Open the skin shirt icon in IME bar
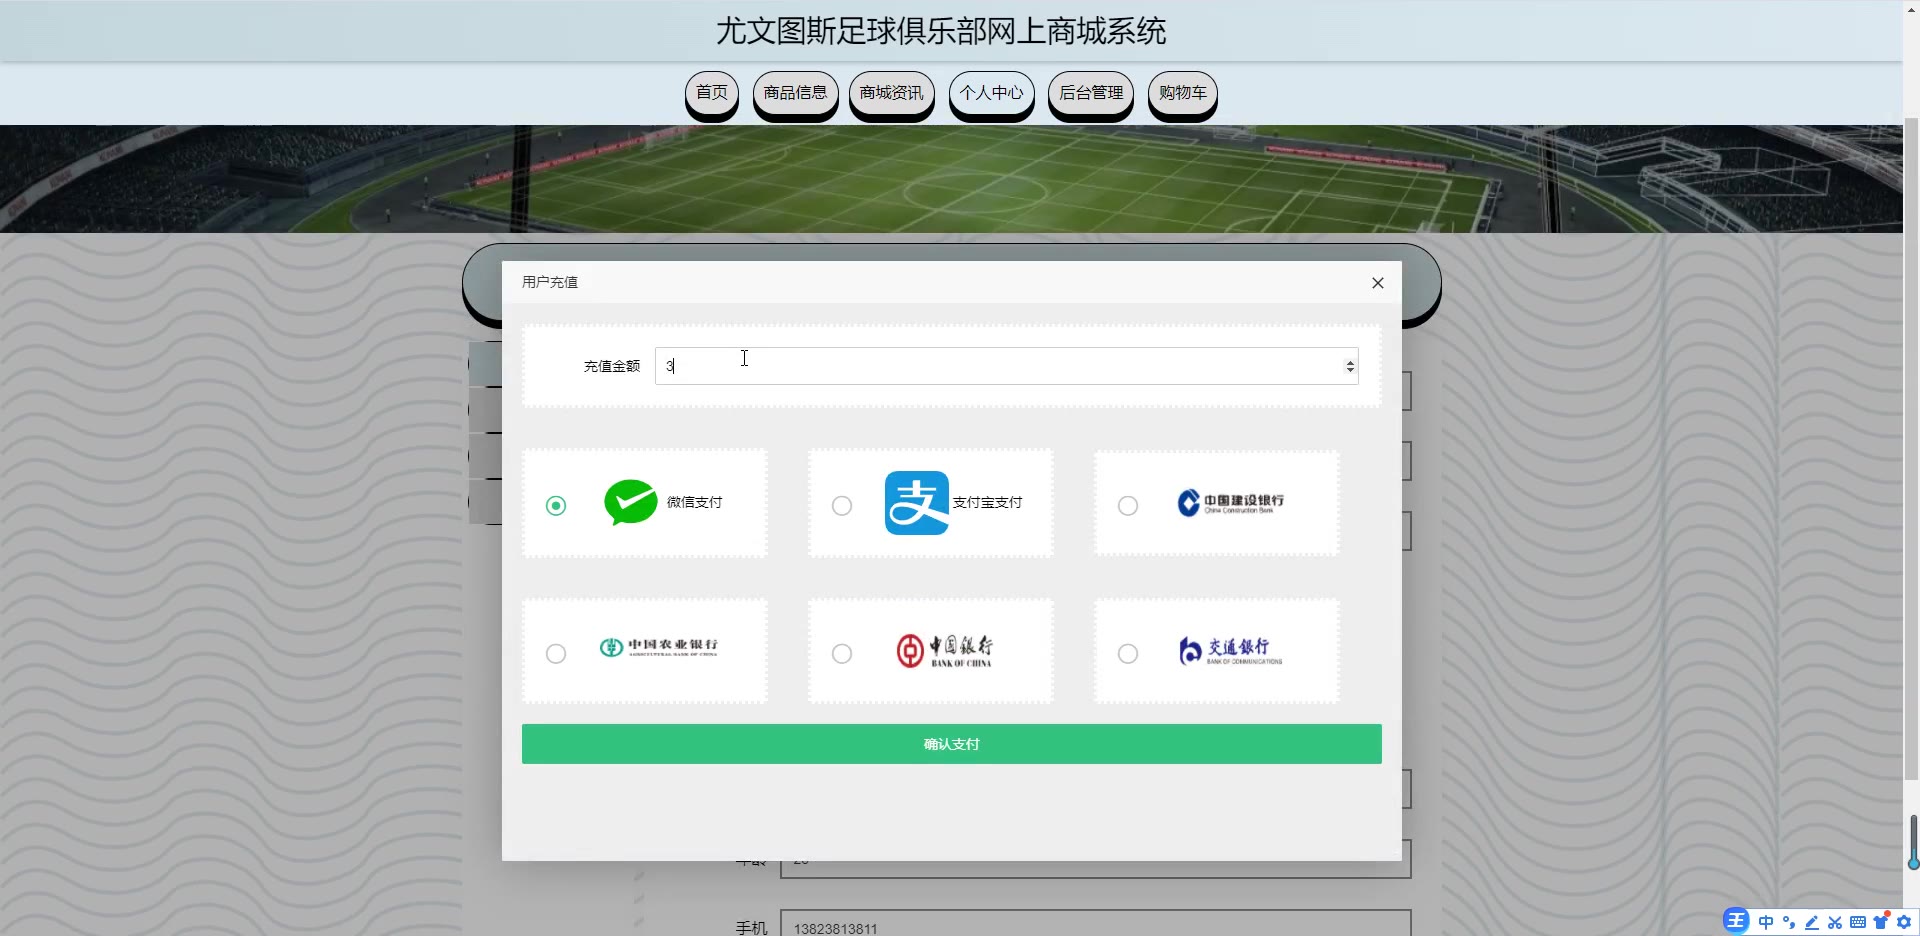Viewport: 1920px width, 936px height. [1881, 921]
